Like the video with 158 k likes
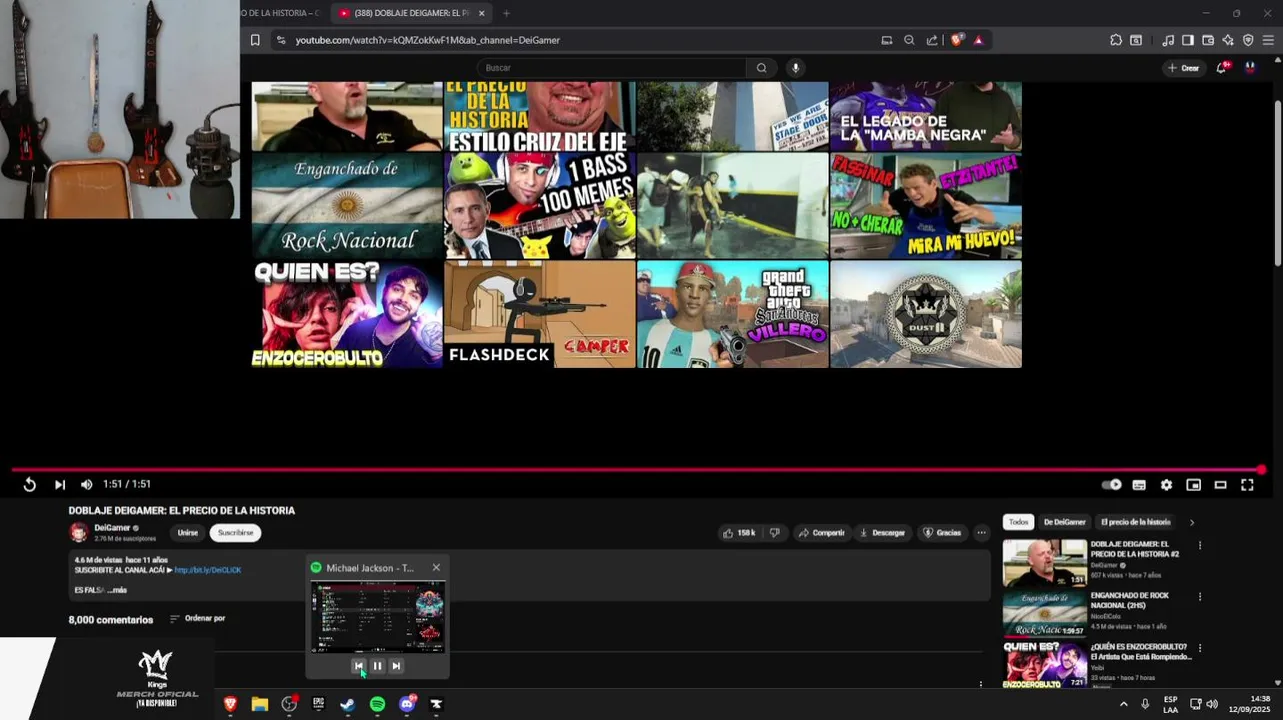1283x720 pixels. click(x=740, y=533)
